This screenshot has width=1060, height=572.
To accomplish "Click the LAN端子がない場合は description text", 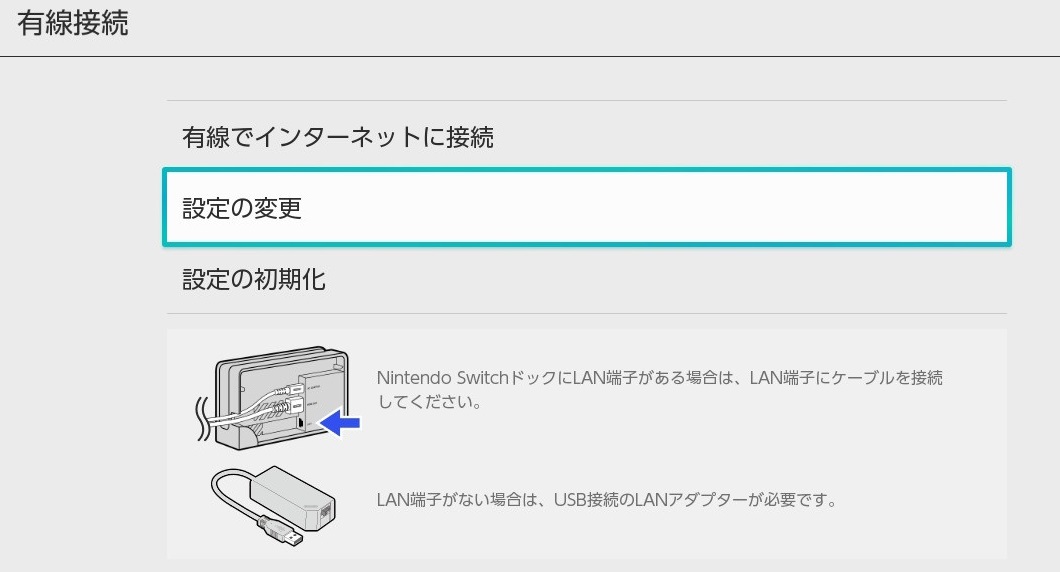I will pos(606,500).
